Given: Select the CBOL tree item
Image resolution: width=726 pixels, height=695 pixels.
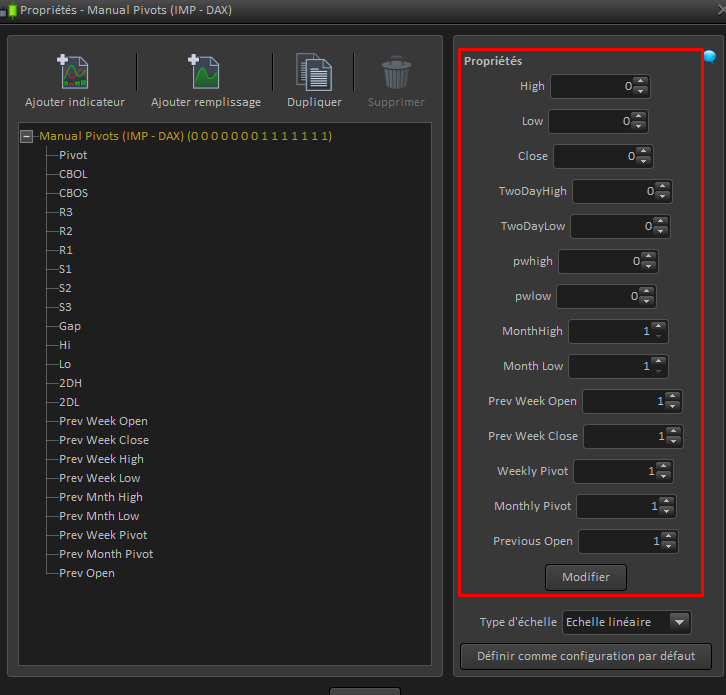Looking at the screenshot, I should coord(73,174).
